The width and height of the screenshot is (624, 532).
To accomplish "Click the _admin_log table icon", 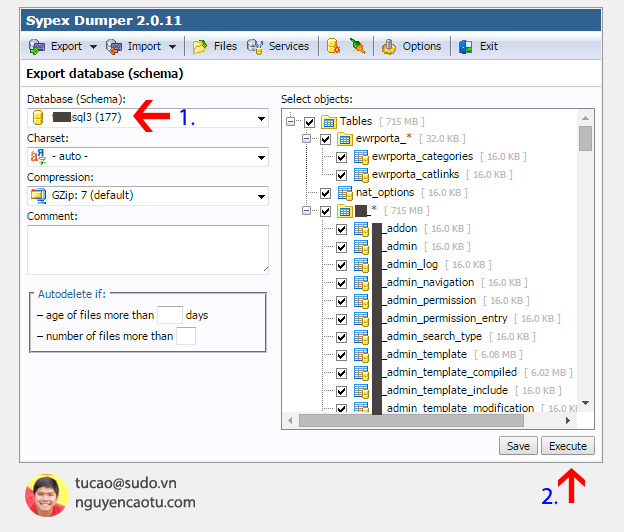I will (361, 265).
